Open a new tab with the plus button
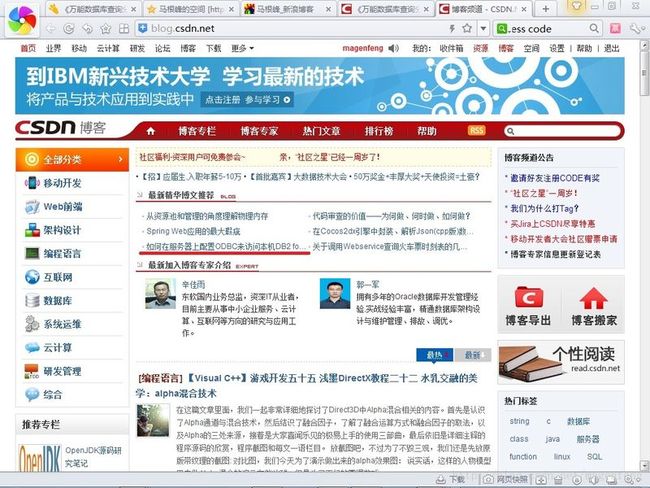Image resolution: width=650 pixels, height=488 pixels. tap(546, 9)
